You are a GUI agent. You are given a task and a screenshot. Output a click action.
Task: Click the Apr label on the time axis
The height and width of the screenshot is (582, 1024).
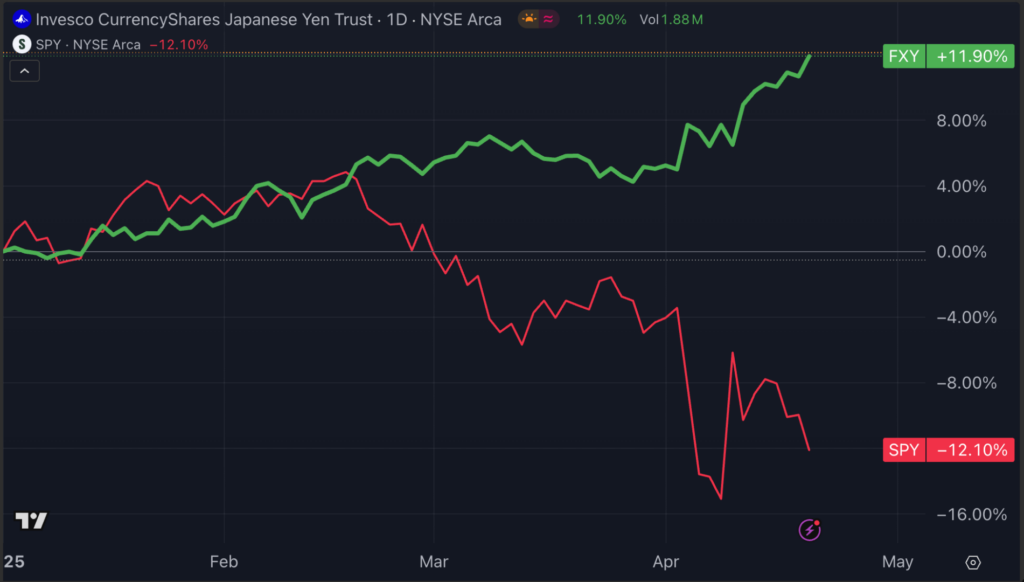tap(666, 562)
